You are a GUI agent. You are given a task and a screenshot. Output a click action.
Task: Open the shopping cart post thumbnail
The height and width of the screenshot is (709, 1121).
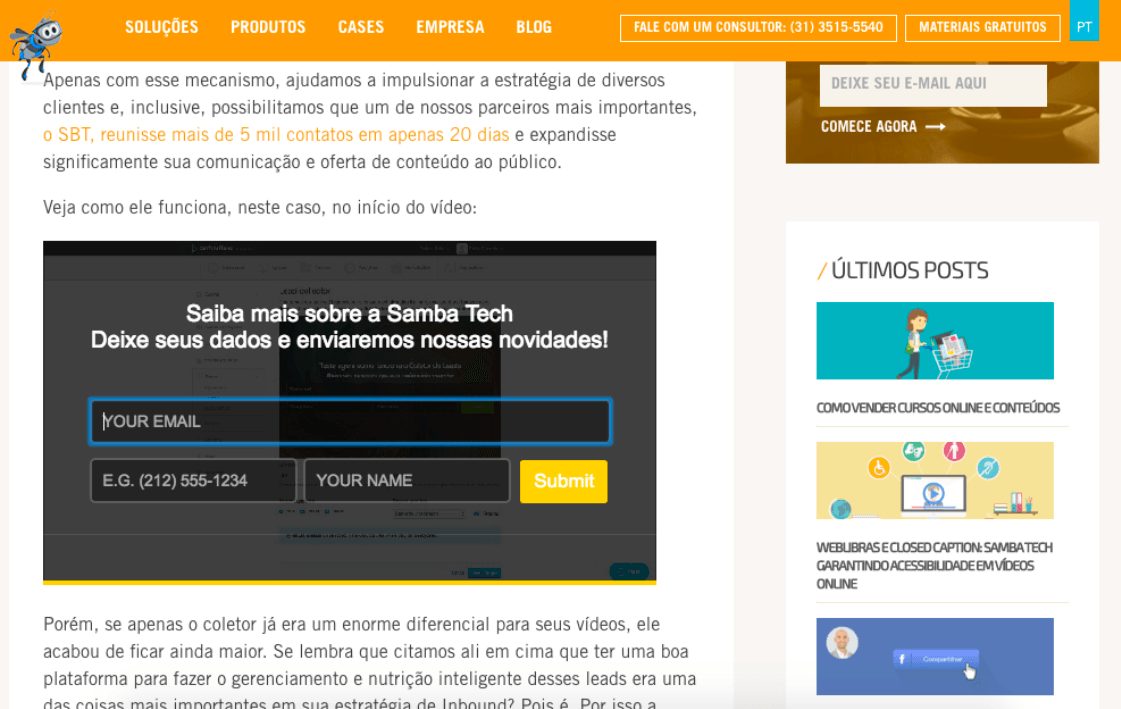click(x=935, y=341)
